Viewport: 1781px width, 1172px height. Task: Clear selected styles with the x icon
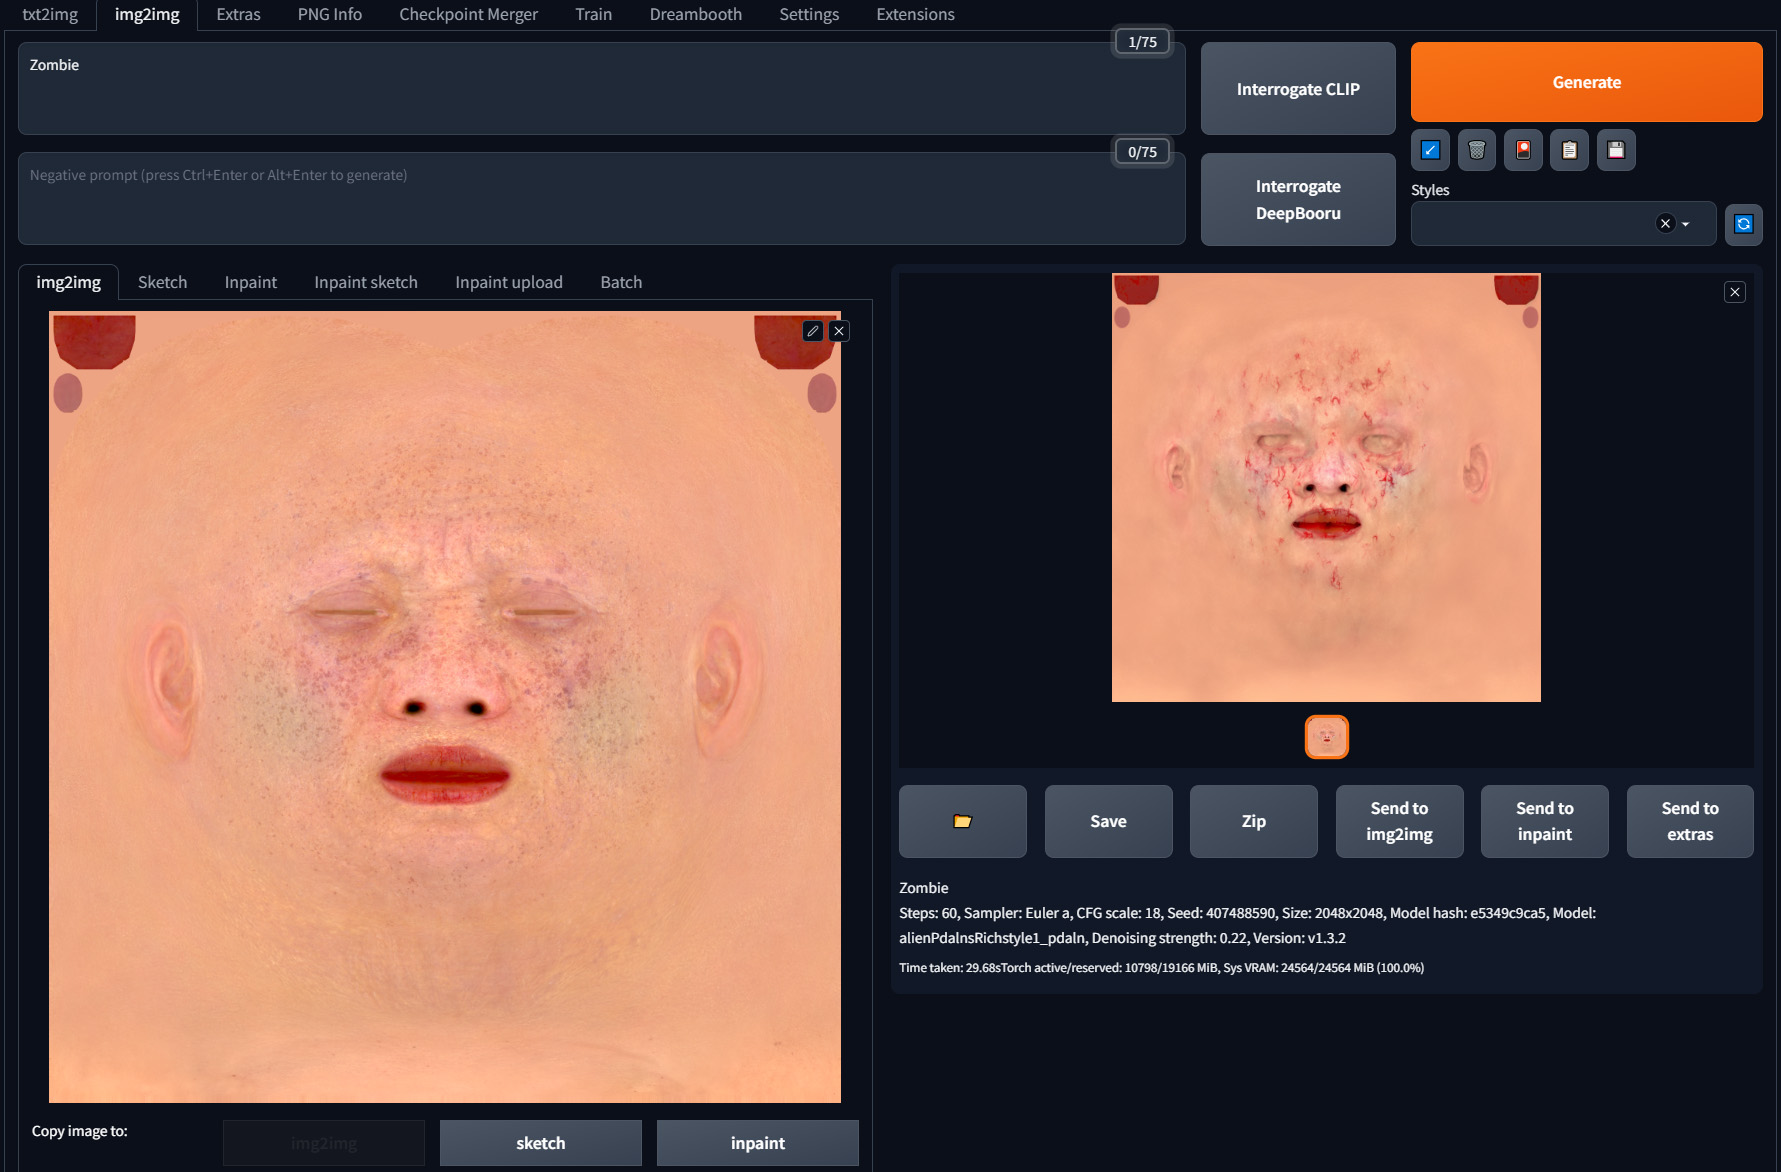pyautogui.click(x=1665, y=224)
